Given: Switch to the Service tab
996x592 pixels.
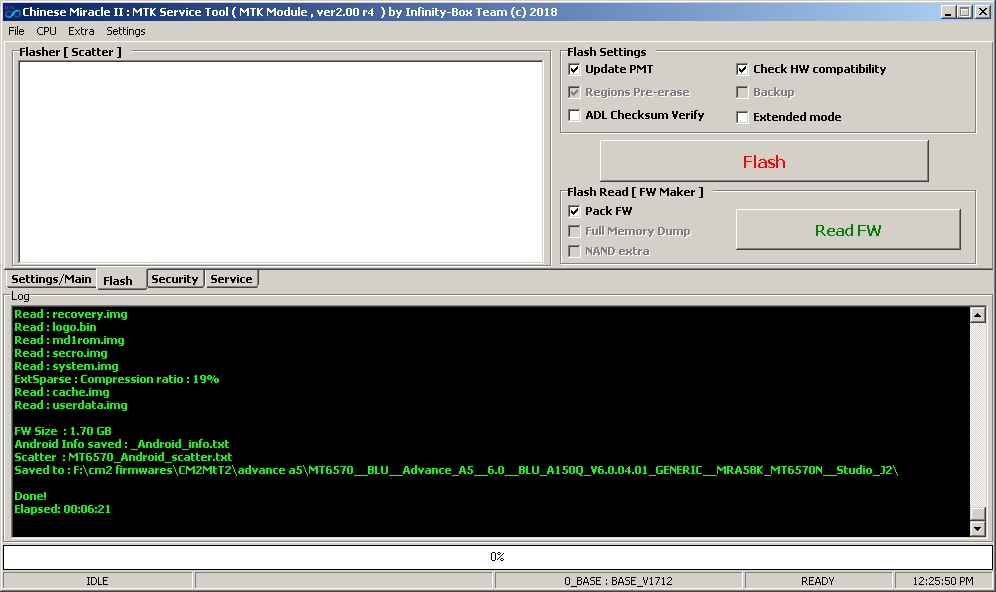Looking at the screenshot, I should tap(231, 279).
